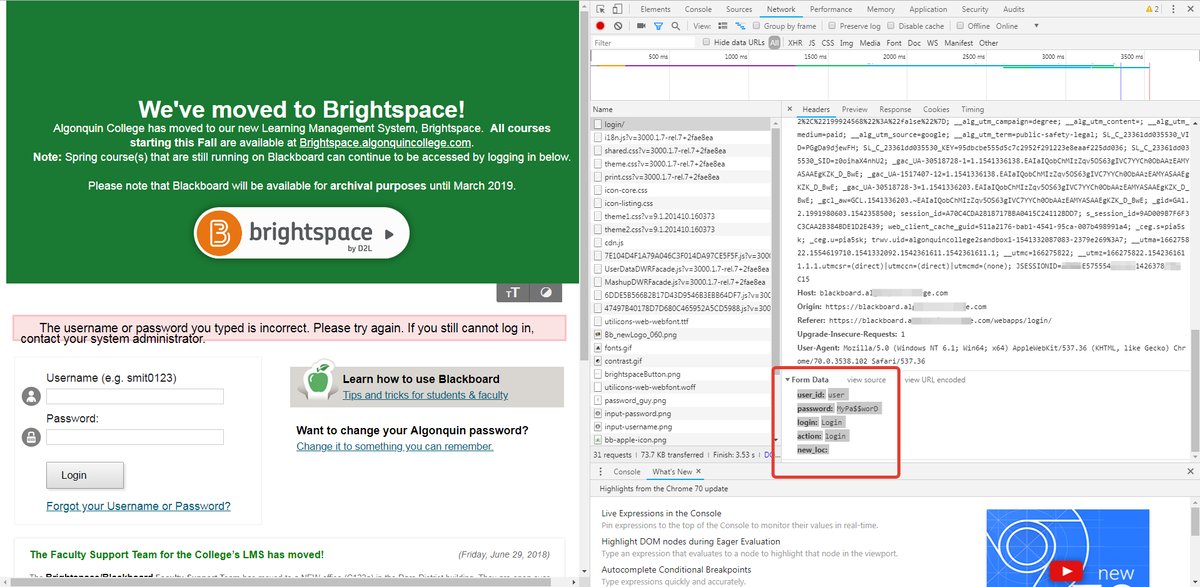1200x587 pixels.
Task: Open Forgot your Username or Password link
Action: (138, 506)
